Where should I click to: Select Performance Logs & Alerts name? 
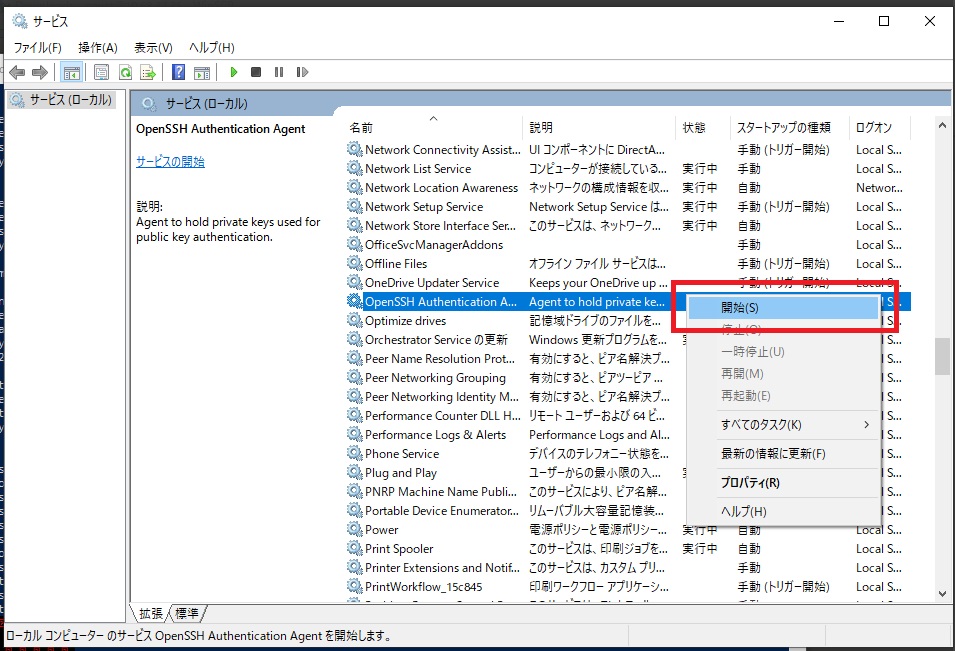(x=435, y=434)
